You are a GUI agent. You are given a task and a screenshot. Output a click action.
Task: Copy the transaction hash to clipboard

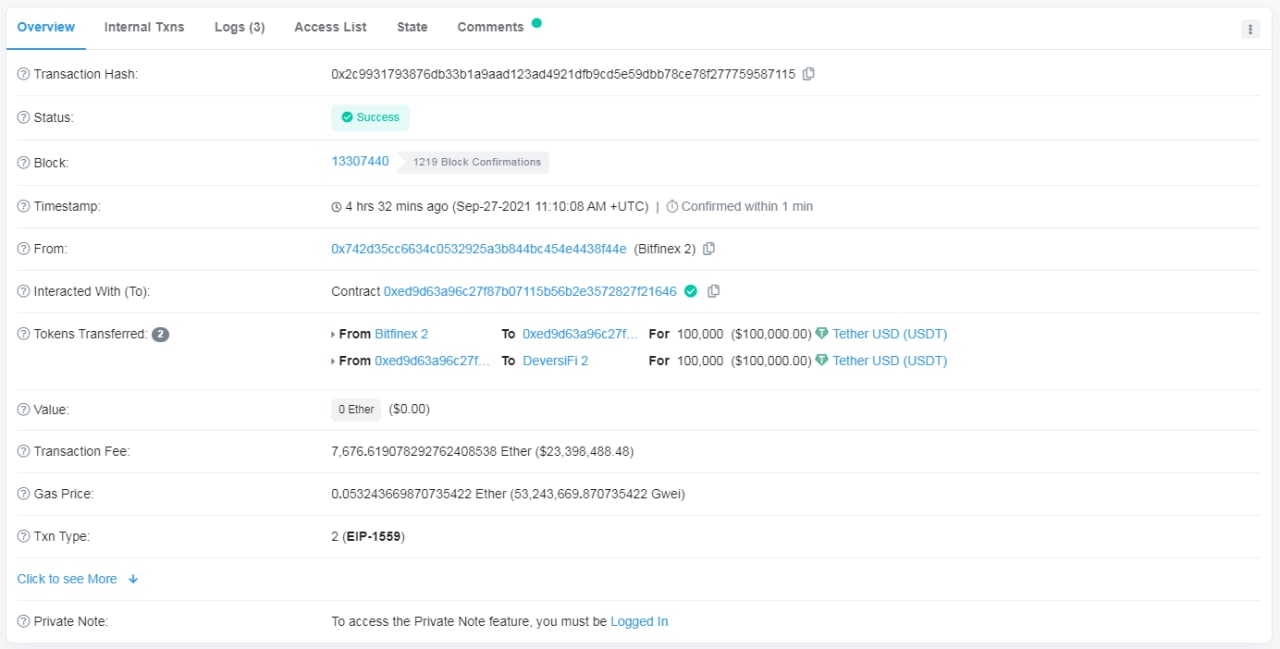point(809,74)
